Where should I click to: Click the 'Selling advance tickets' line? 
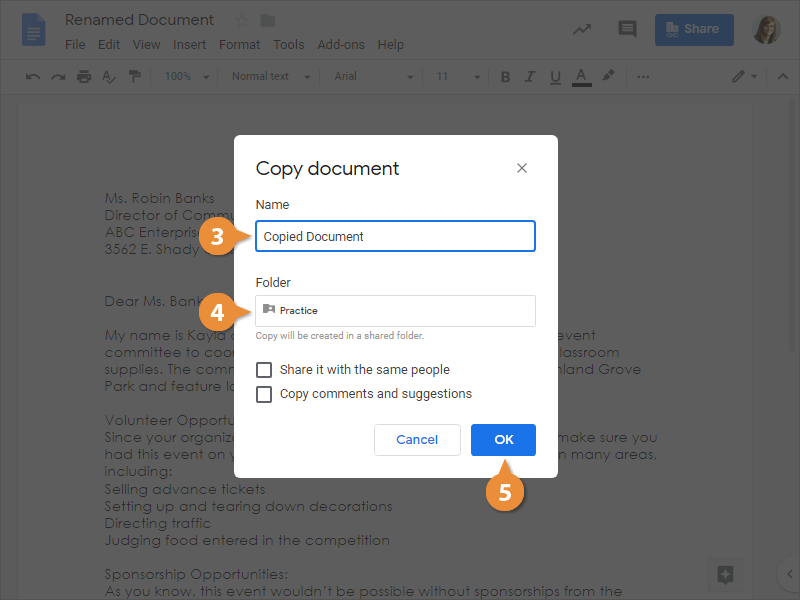tap(185, 489)
